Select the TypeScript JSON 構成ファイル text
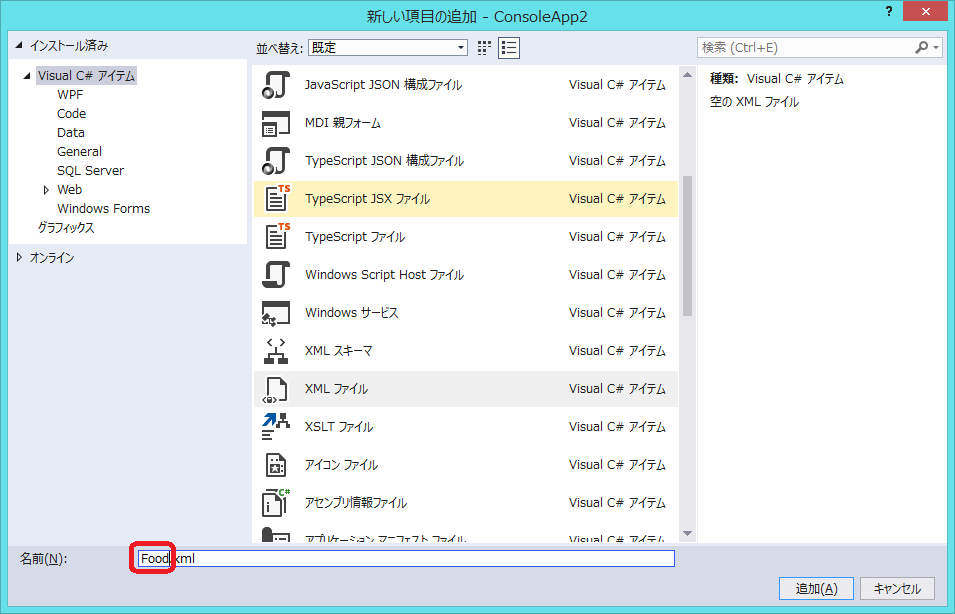955x614 pixels. [384, 161]
